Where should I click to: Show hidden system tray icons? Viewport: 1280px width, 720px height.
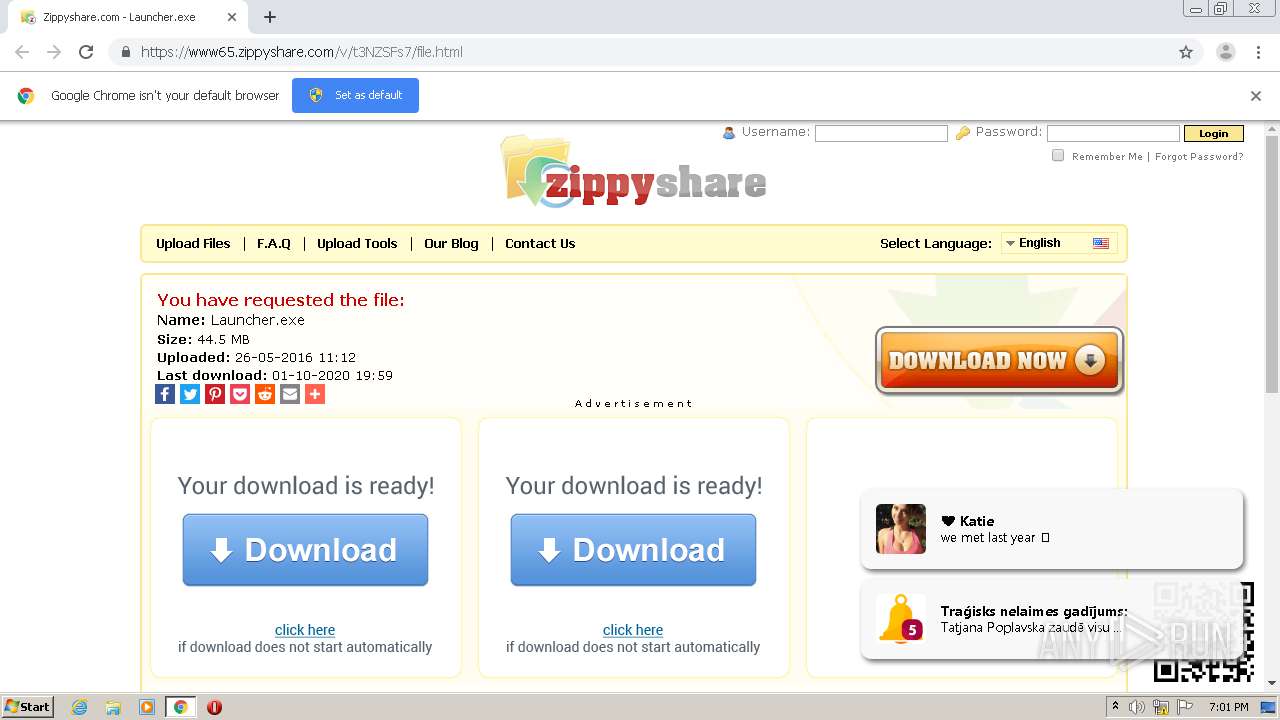1115,707
